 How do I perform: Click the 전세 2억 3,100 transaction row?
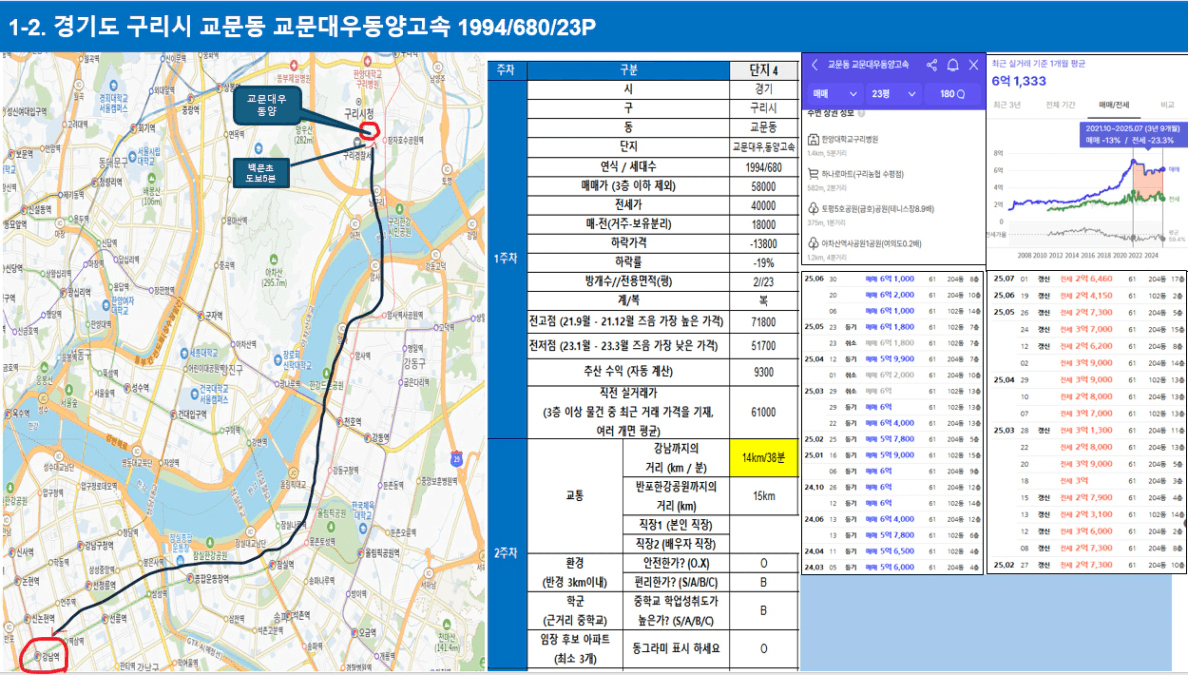(x=1088, y=514)
